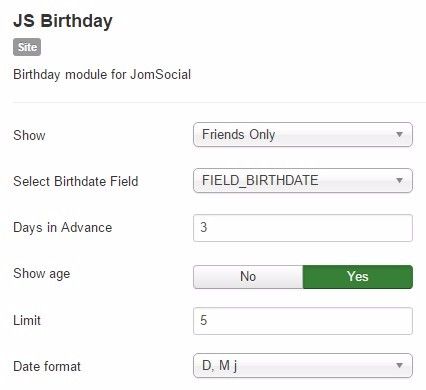Screen dimensions: 426x390
Task: Click the Show age label
Action: (42, 274)
